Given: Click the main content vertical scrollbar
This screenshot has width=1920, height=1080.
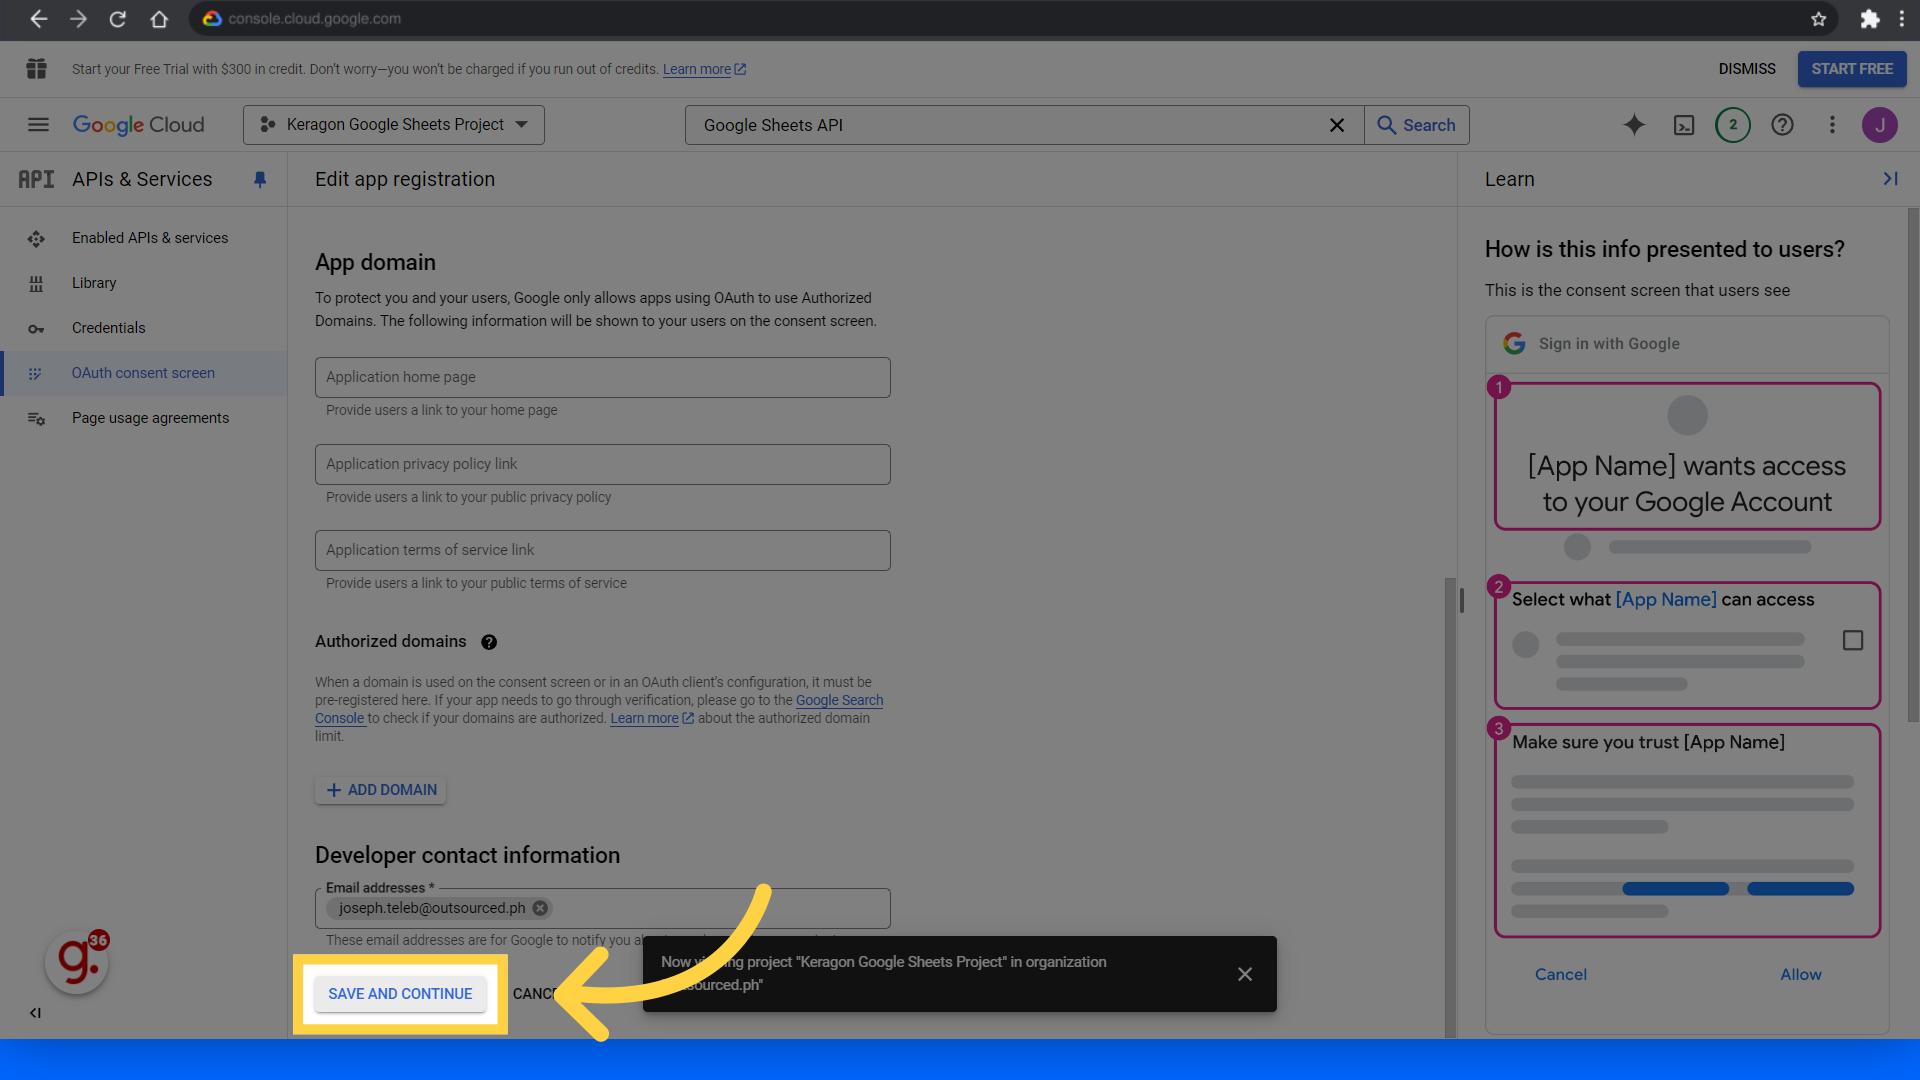Looking at the screenshot, I should pos(1450,807).
